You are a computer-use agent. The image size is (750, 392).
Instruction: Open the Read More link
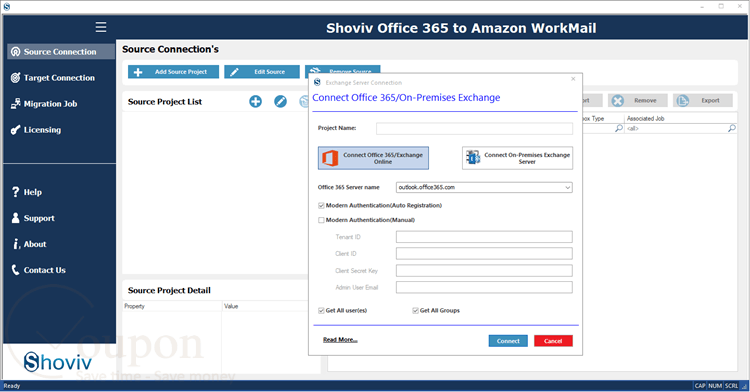pos(340,340)
